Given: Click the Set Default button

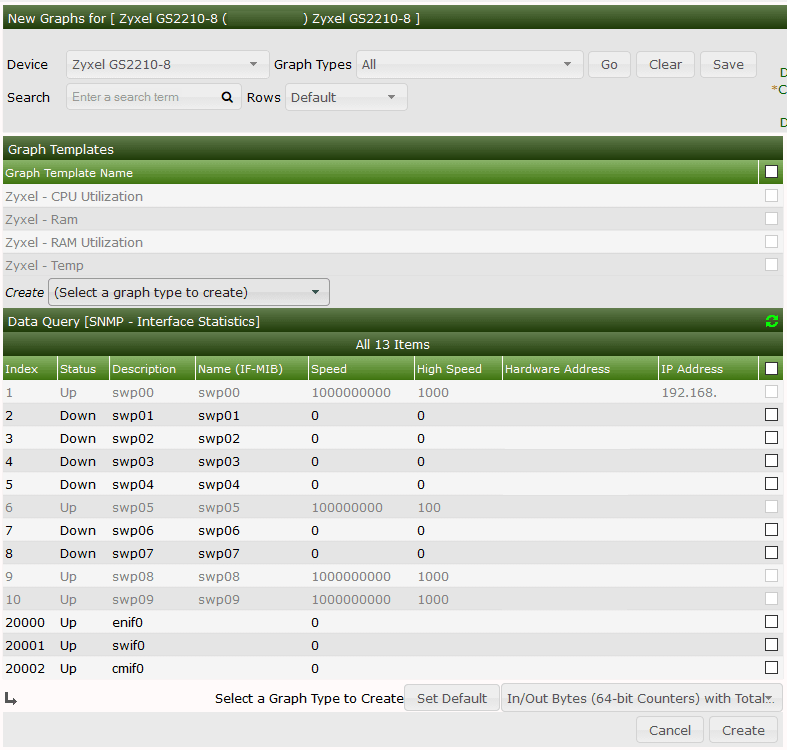Looking at the screenshot, I should [x=451, y=698].
